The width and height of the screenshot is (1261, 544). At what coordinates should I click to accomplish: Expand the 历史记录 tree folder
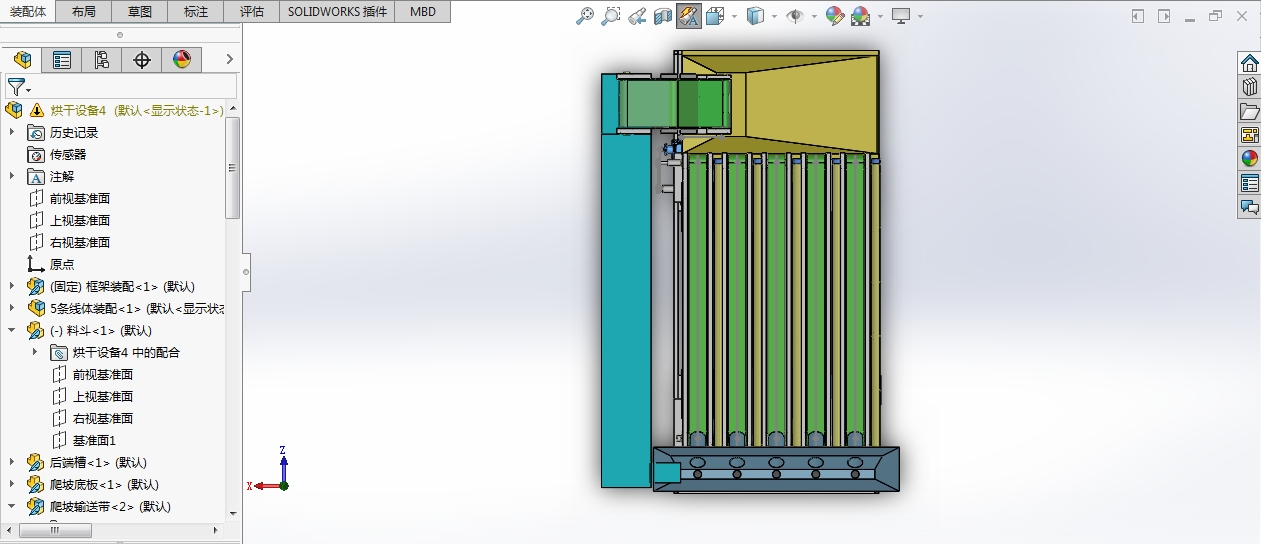(x=12, y=132)
